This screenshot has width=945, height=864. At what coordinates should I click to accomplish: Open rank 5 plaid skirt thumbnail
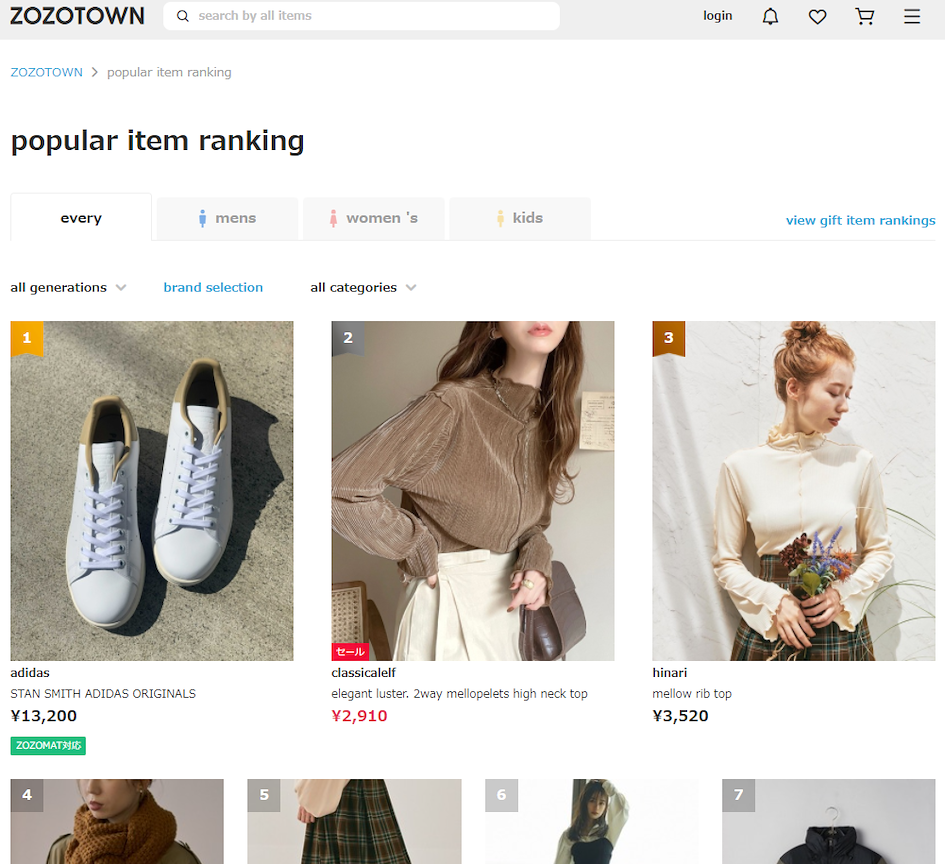click(354, 821)
